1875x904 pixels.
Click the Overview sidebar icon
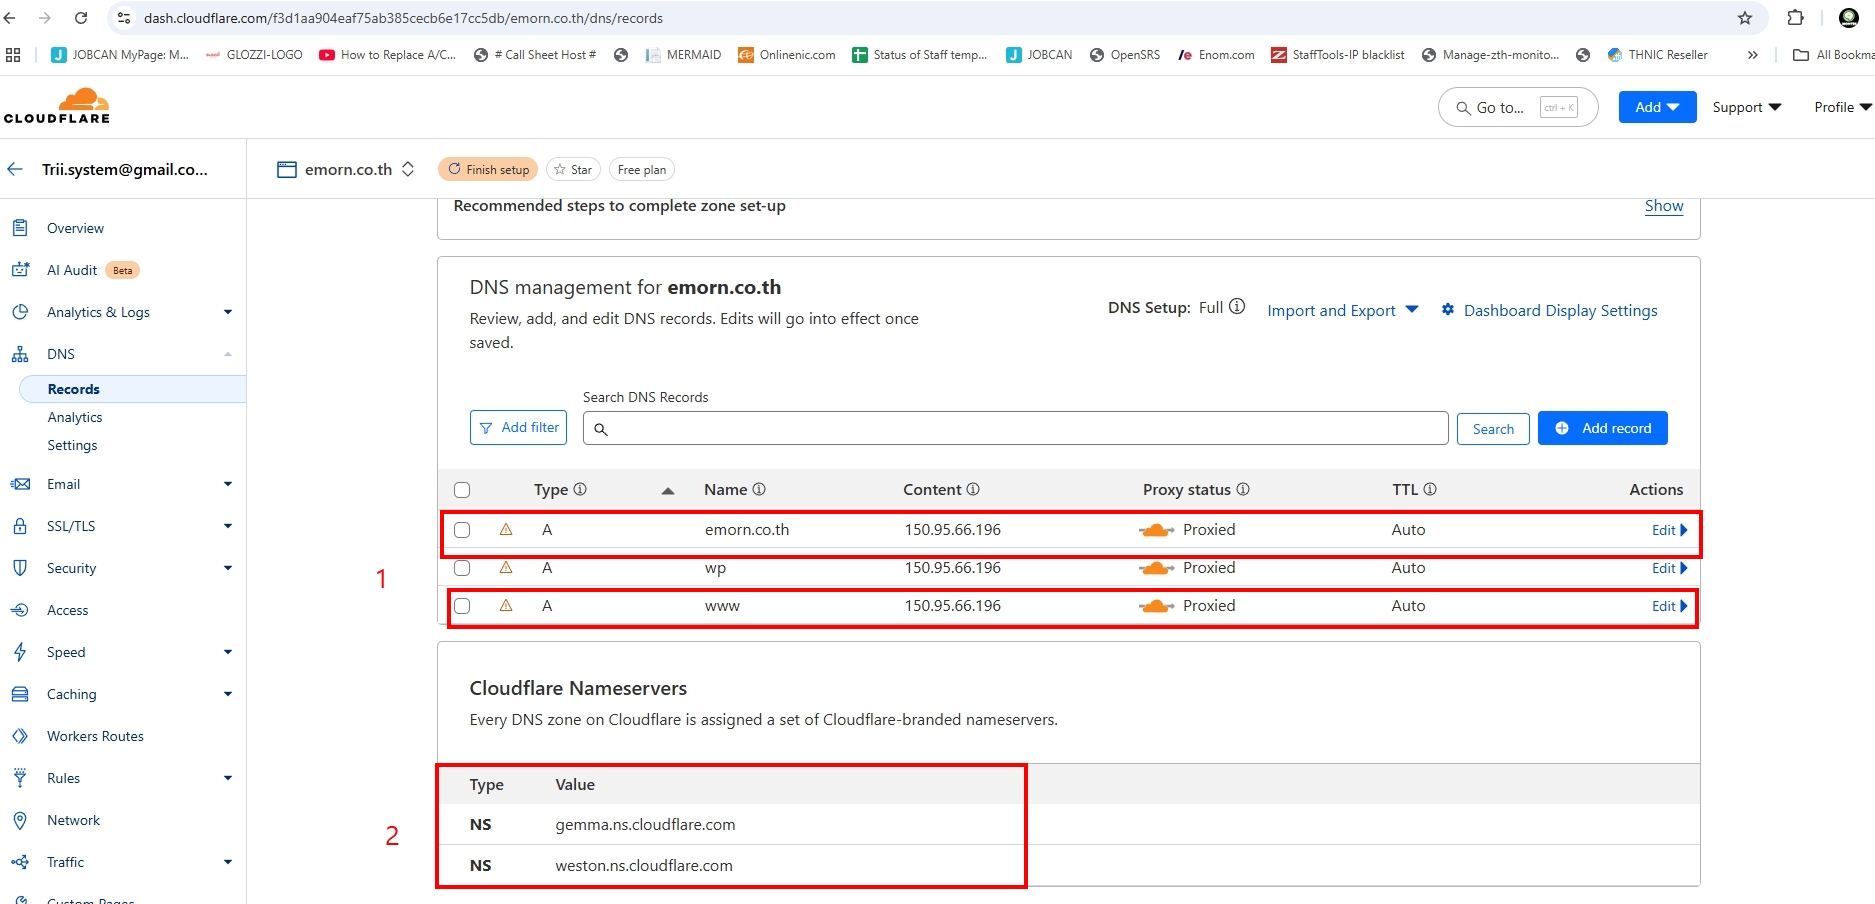click(20, 228)
